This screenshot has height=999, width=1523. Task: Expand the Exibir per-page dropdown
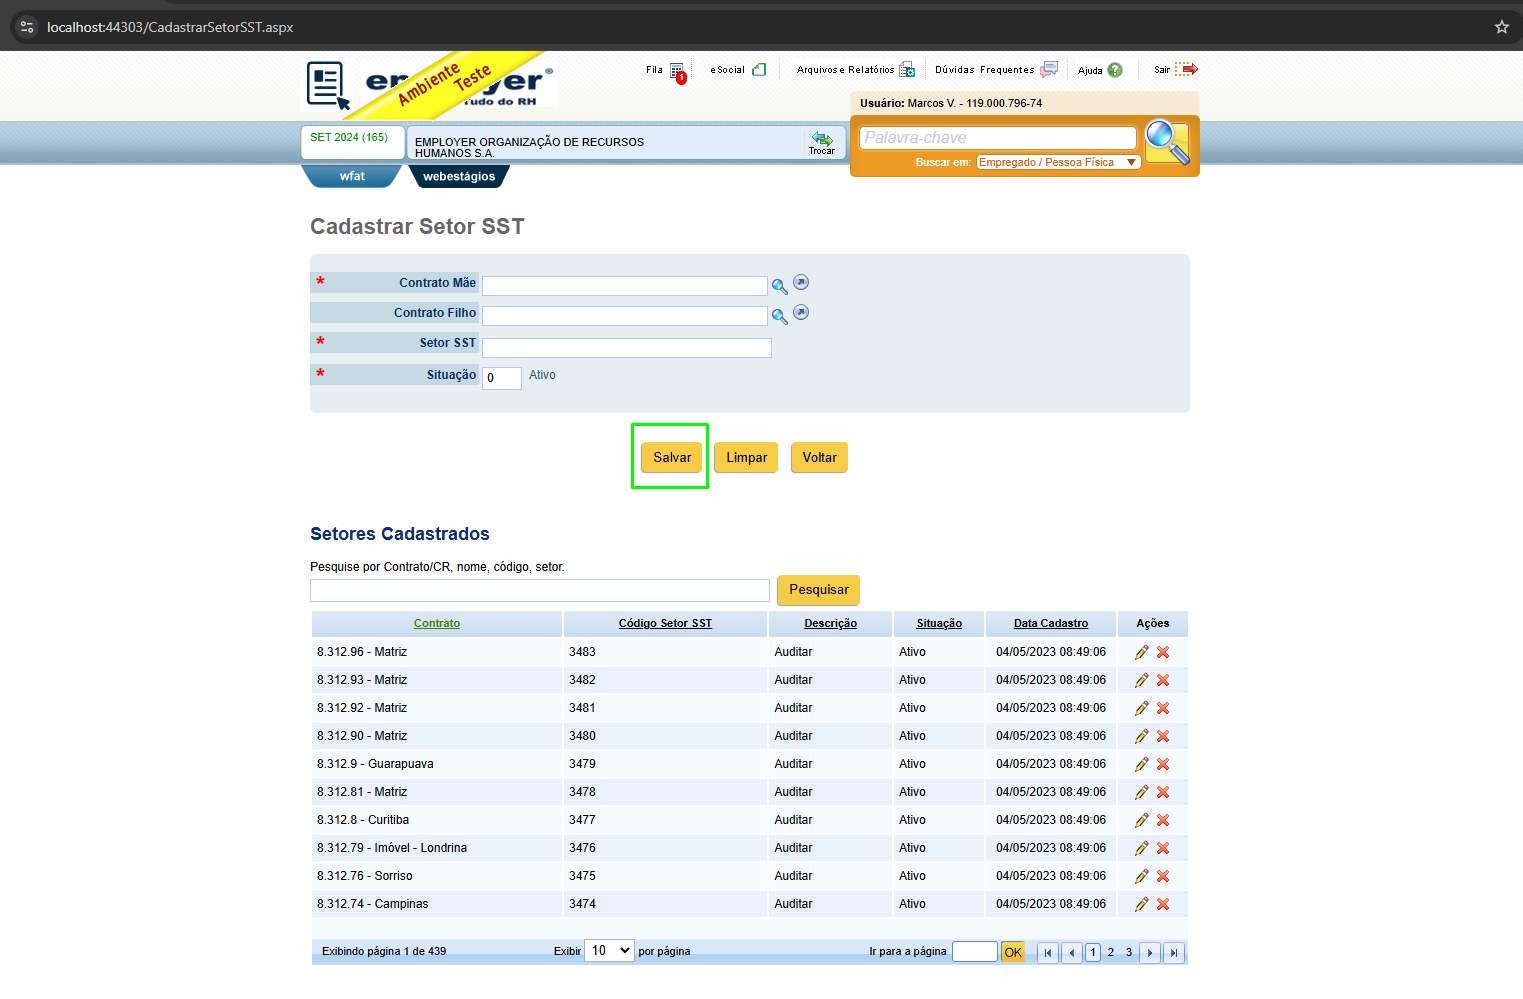coord(610,951)
